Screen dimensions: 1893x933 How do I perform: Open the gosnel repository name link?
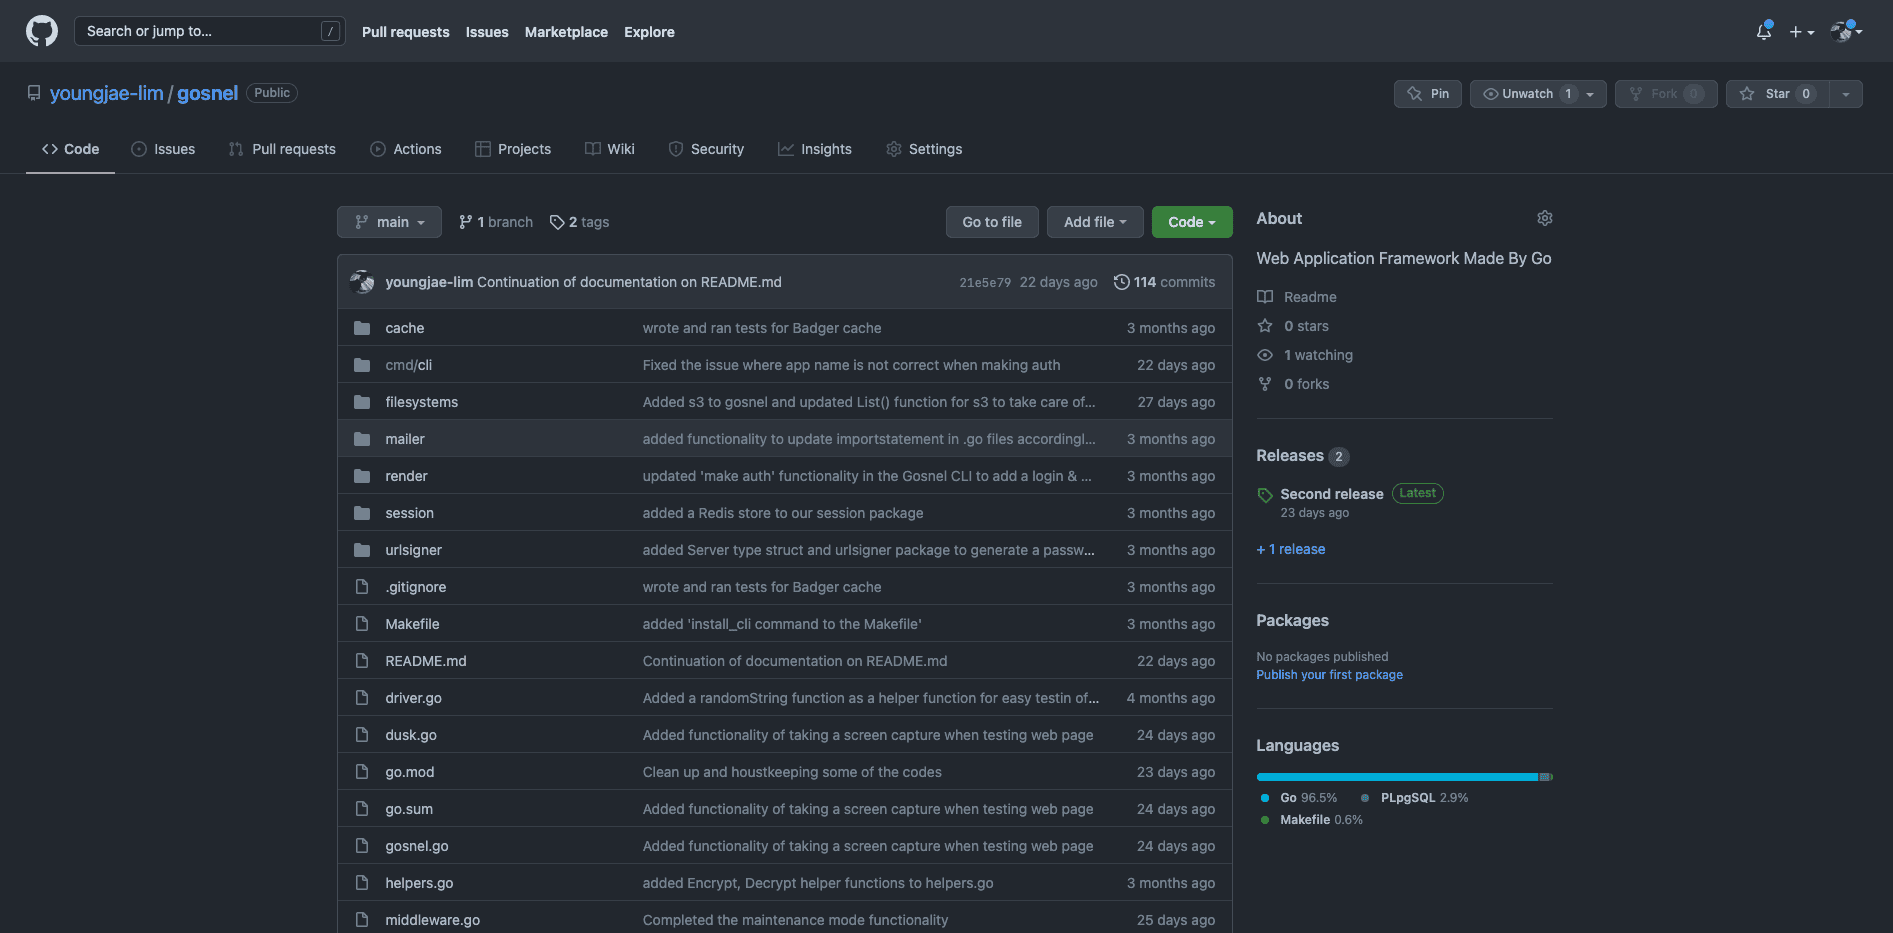point(207,93)
